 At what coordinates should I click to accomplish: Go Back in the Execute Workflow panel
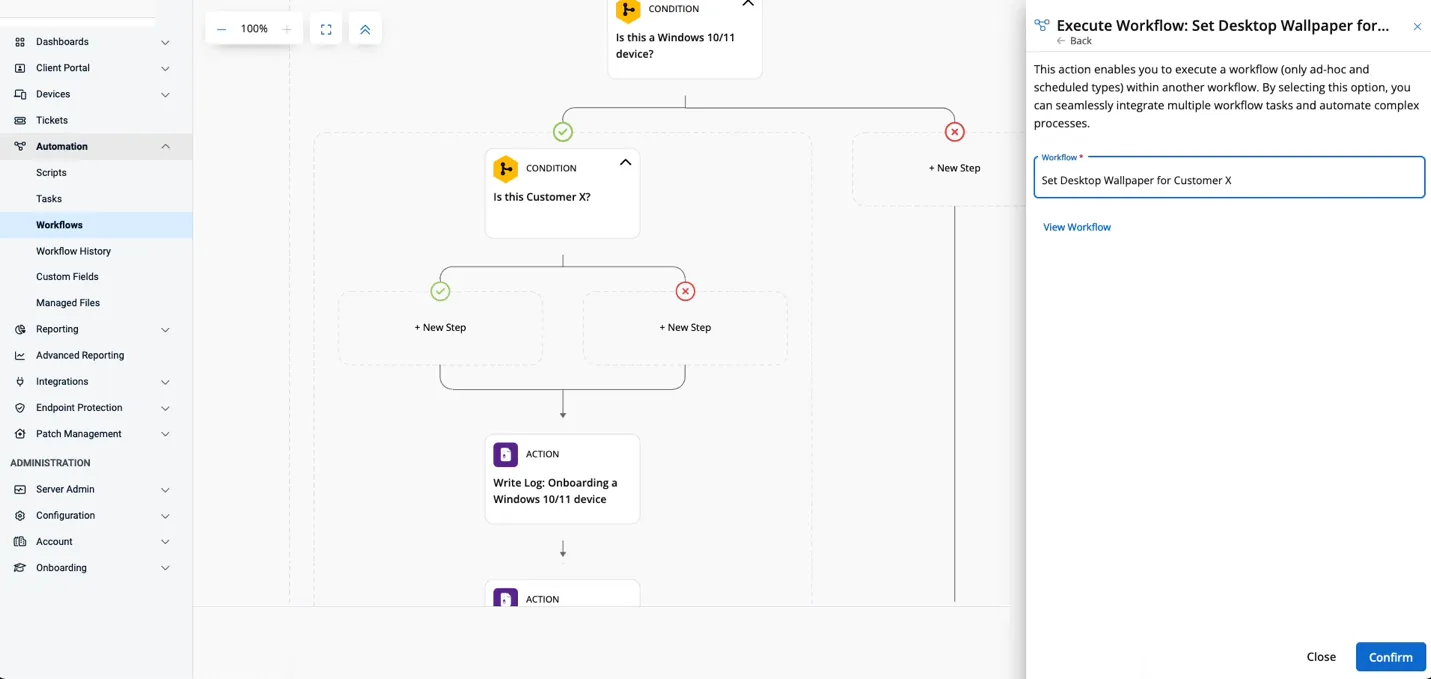click(x=1074, y=41)
